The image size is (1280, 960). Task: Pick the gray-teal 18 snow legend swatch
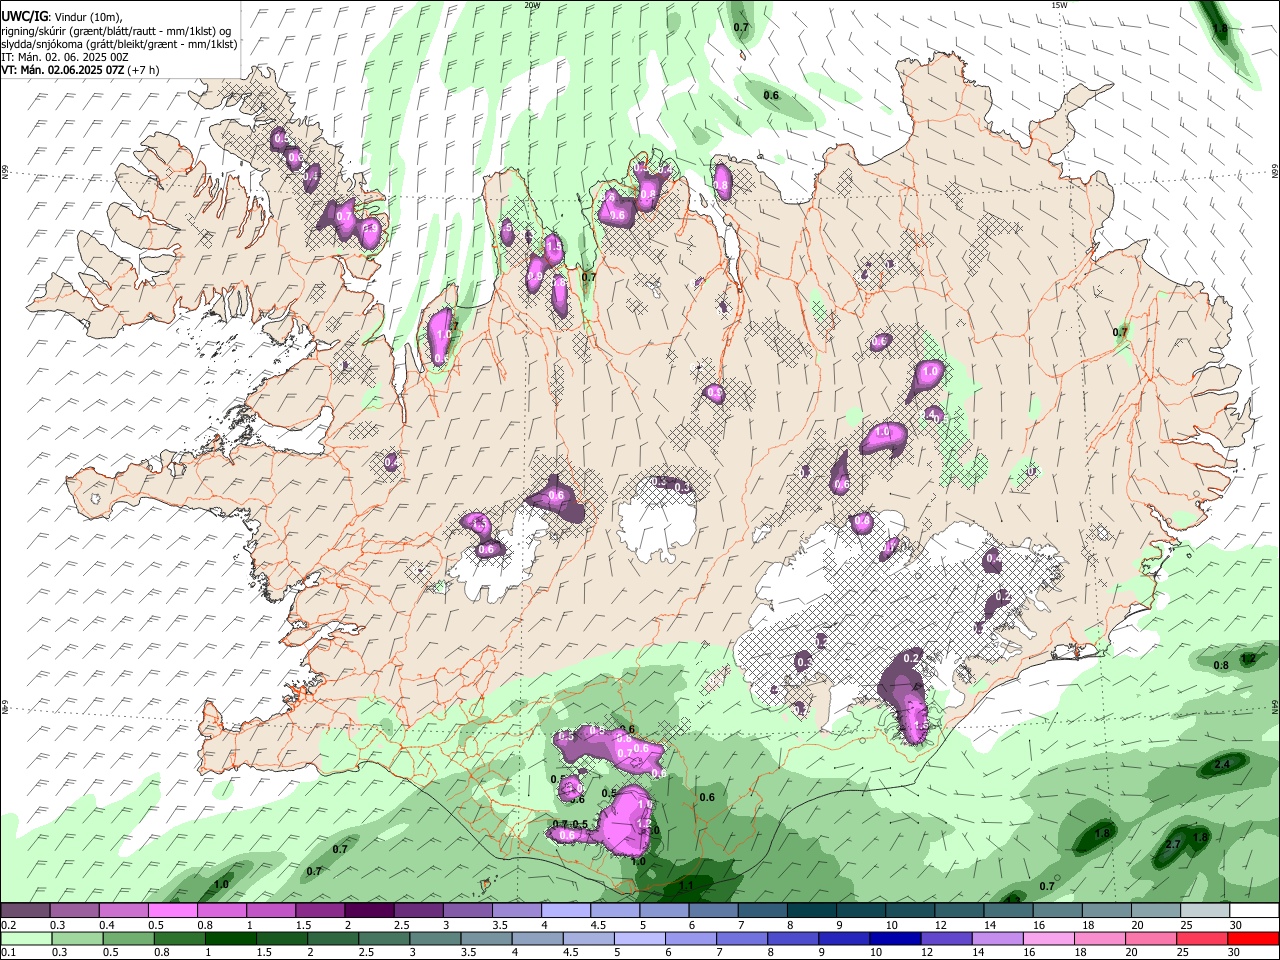1108,911
